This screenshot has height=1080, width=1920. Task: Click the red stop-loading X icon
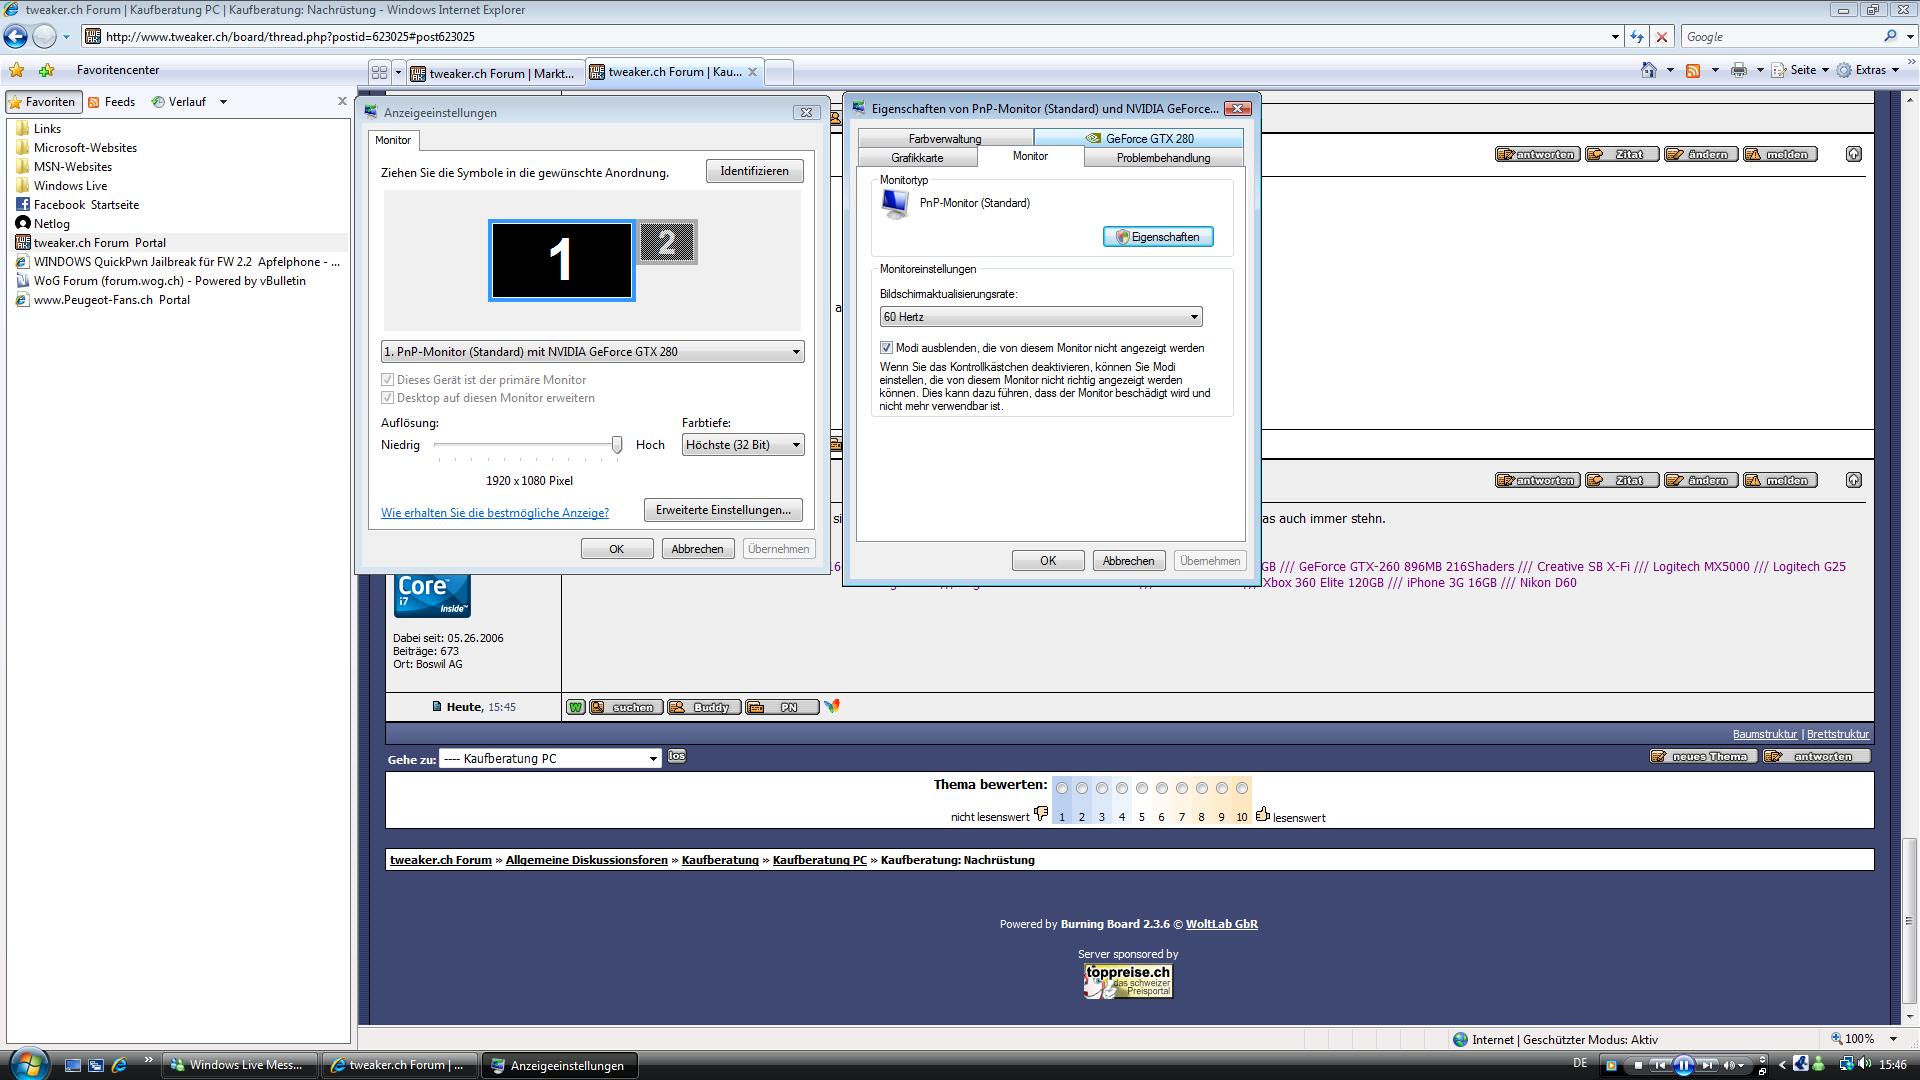point(1662,37)
